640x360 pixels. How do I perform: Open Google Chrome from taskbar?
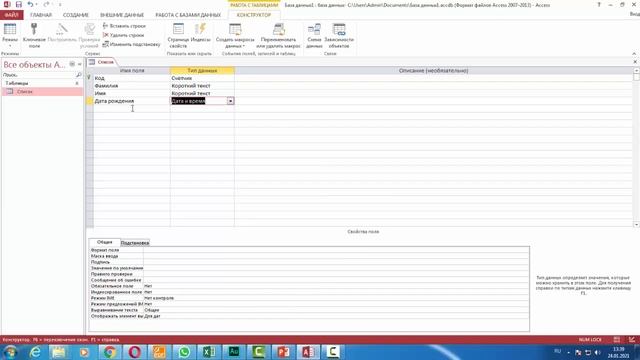(109, 352)
